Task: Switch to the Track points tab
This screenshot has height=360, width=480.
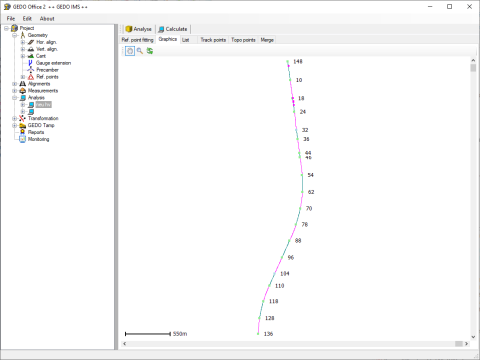Action: coord(213,40)
